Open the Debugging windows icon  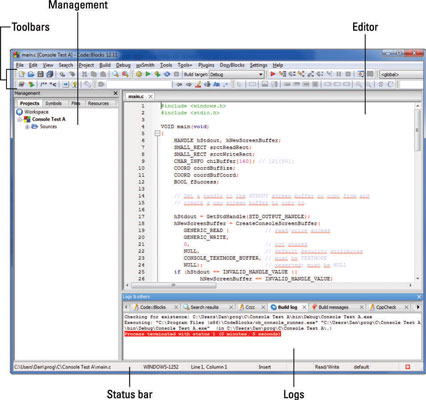click(360, 74)
